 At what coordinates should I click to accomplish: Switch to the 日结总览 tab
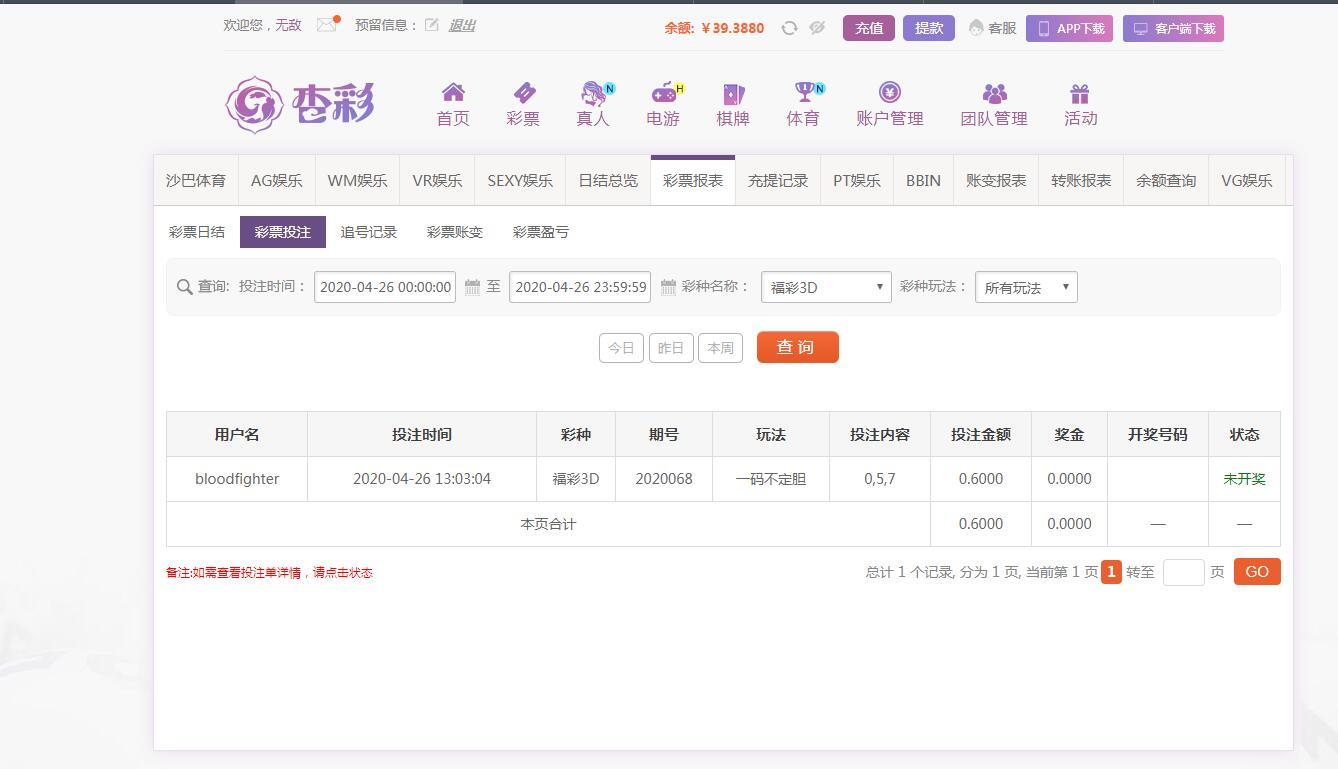(608, 181)
